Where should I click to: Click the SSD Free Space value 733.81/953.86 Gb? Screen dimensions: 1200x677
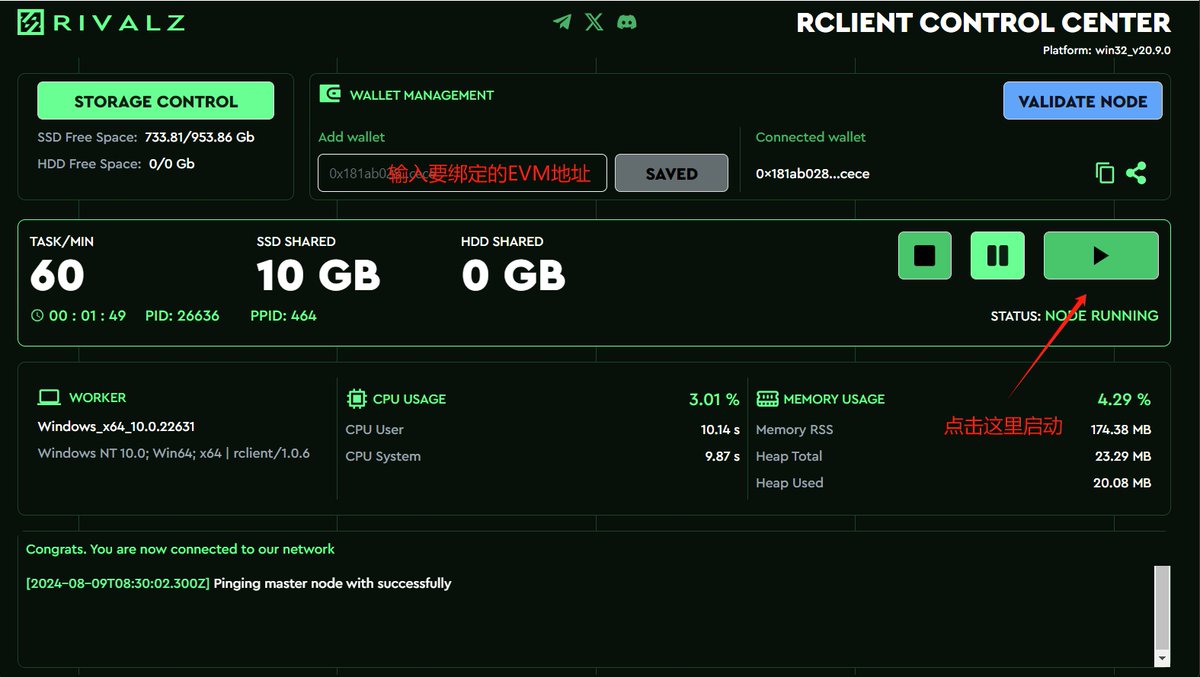[x=201, y=137]
